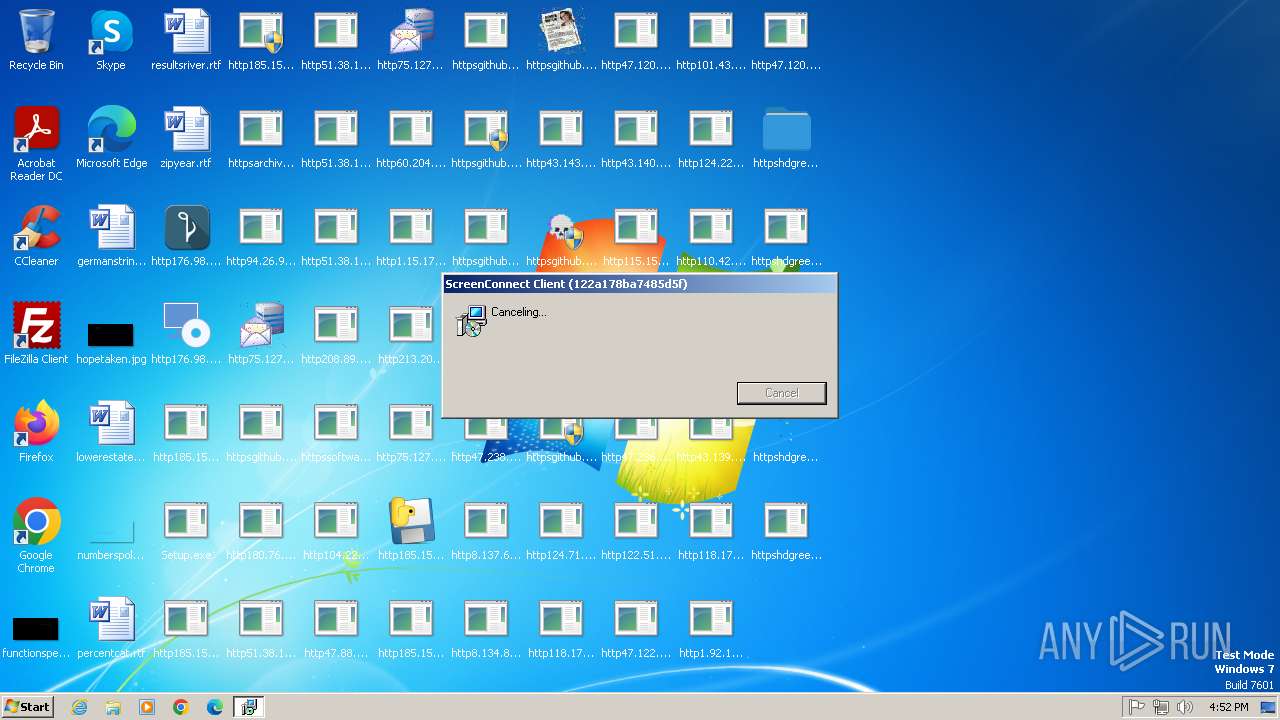Screen dimensions: 1280x720
Task: Open Edge from the taskbar
Action: pyautogui.click(x=215, y=707)
